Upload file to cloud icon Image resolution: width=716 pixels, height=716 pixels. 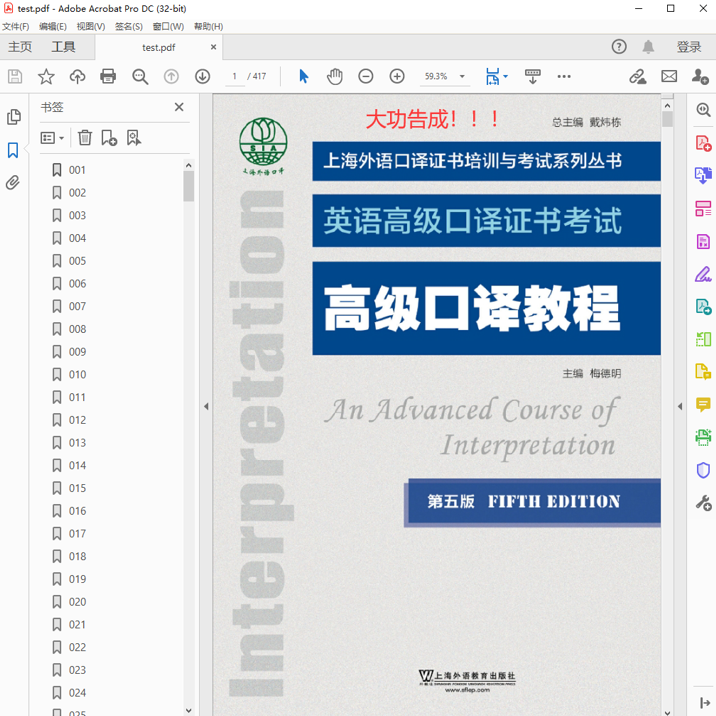(x=77, y=76)
